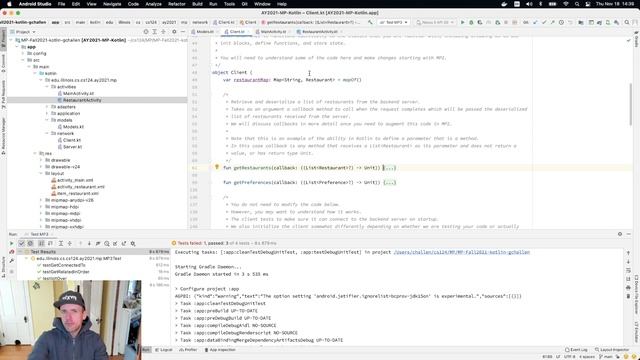Viewport: 640px width, 360px height.
Task: Select Server.kt in the network package
Action: coord(72,147)
